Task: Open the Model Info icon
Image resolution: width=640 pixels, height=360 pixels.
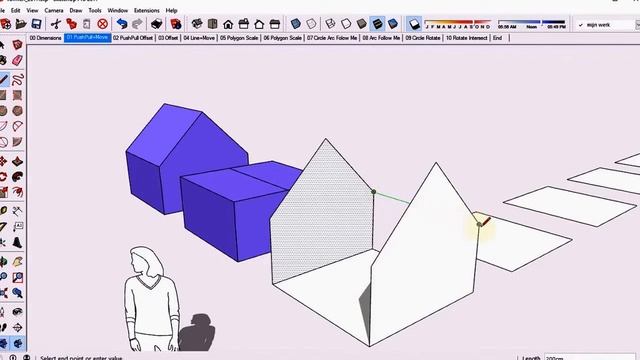Action: point(176,24)
